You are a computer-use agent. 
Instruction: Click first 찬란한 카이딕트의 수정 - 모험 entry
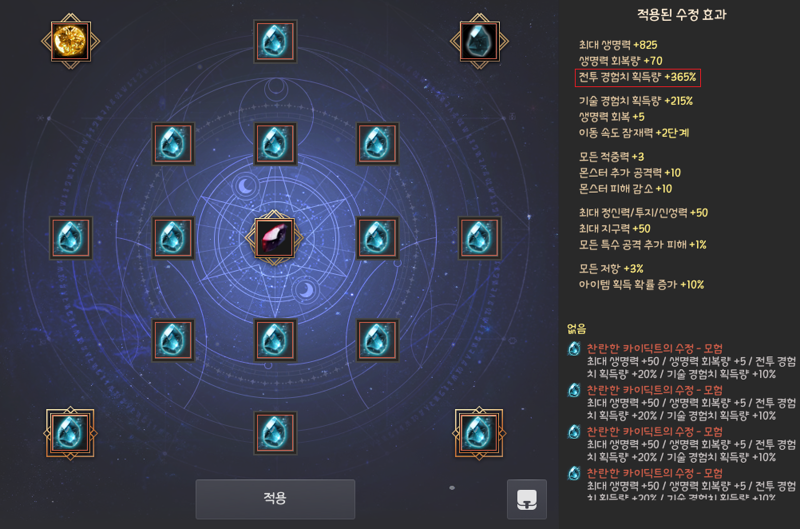click(655, 348)
